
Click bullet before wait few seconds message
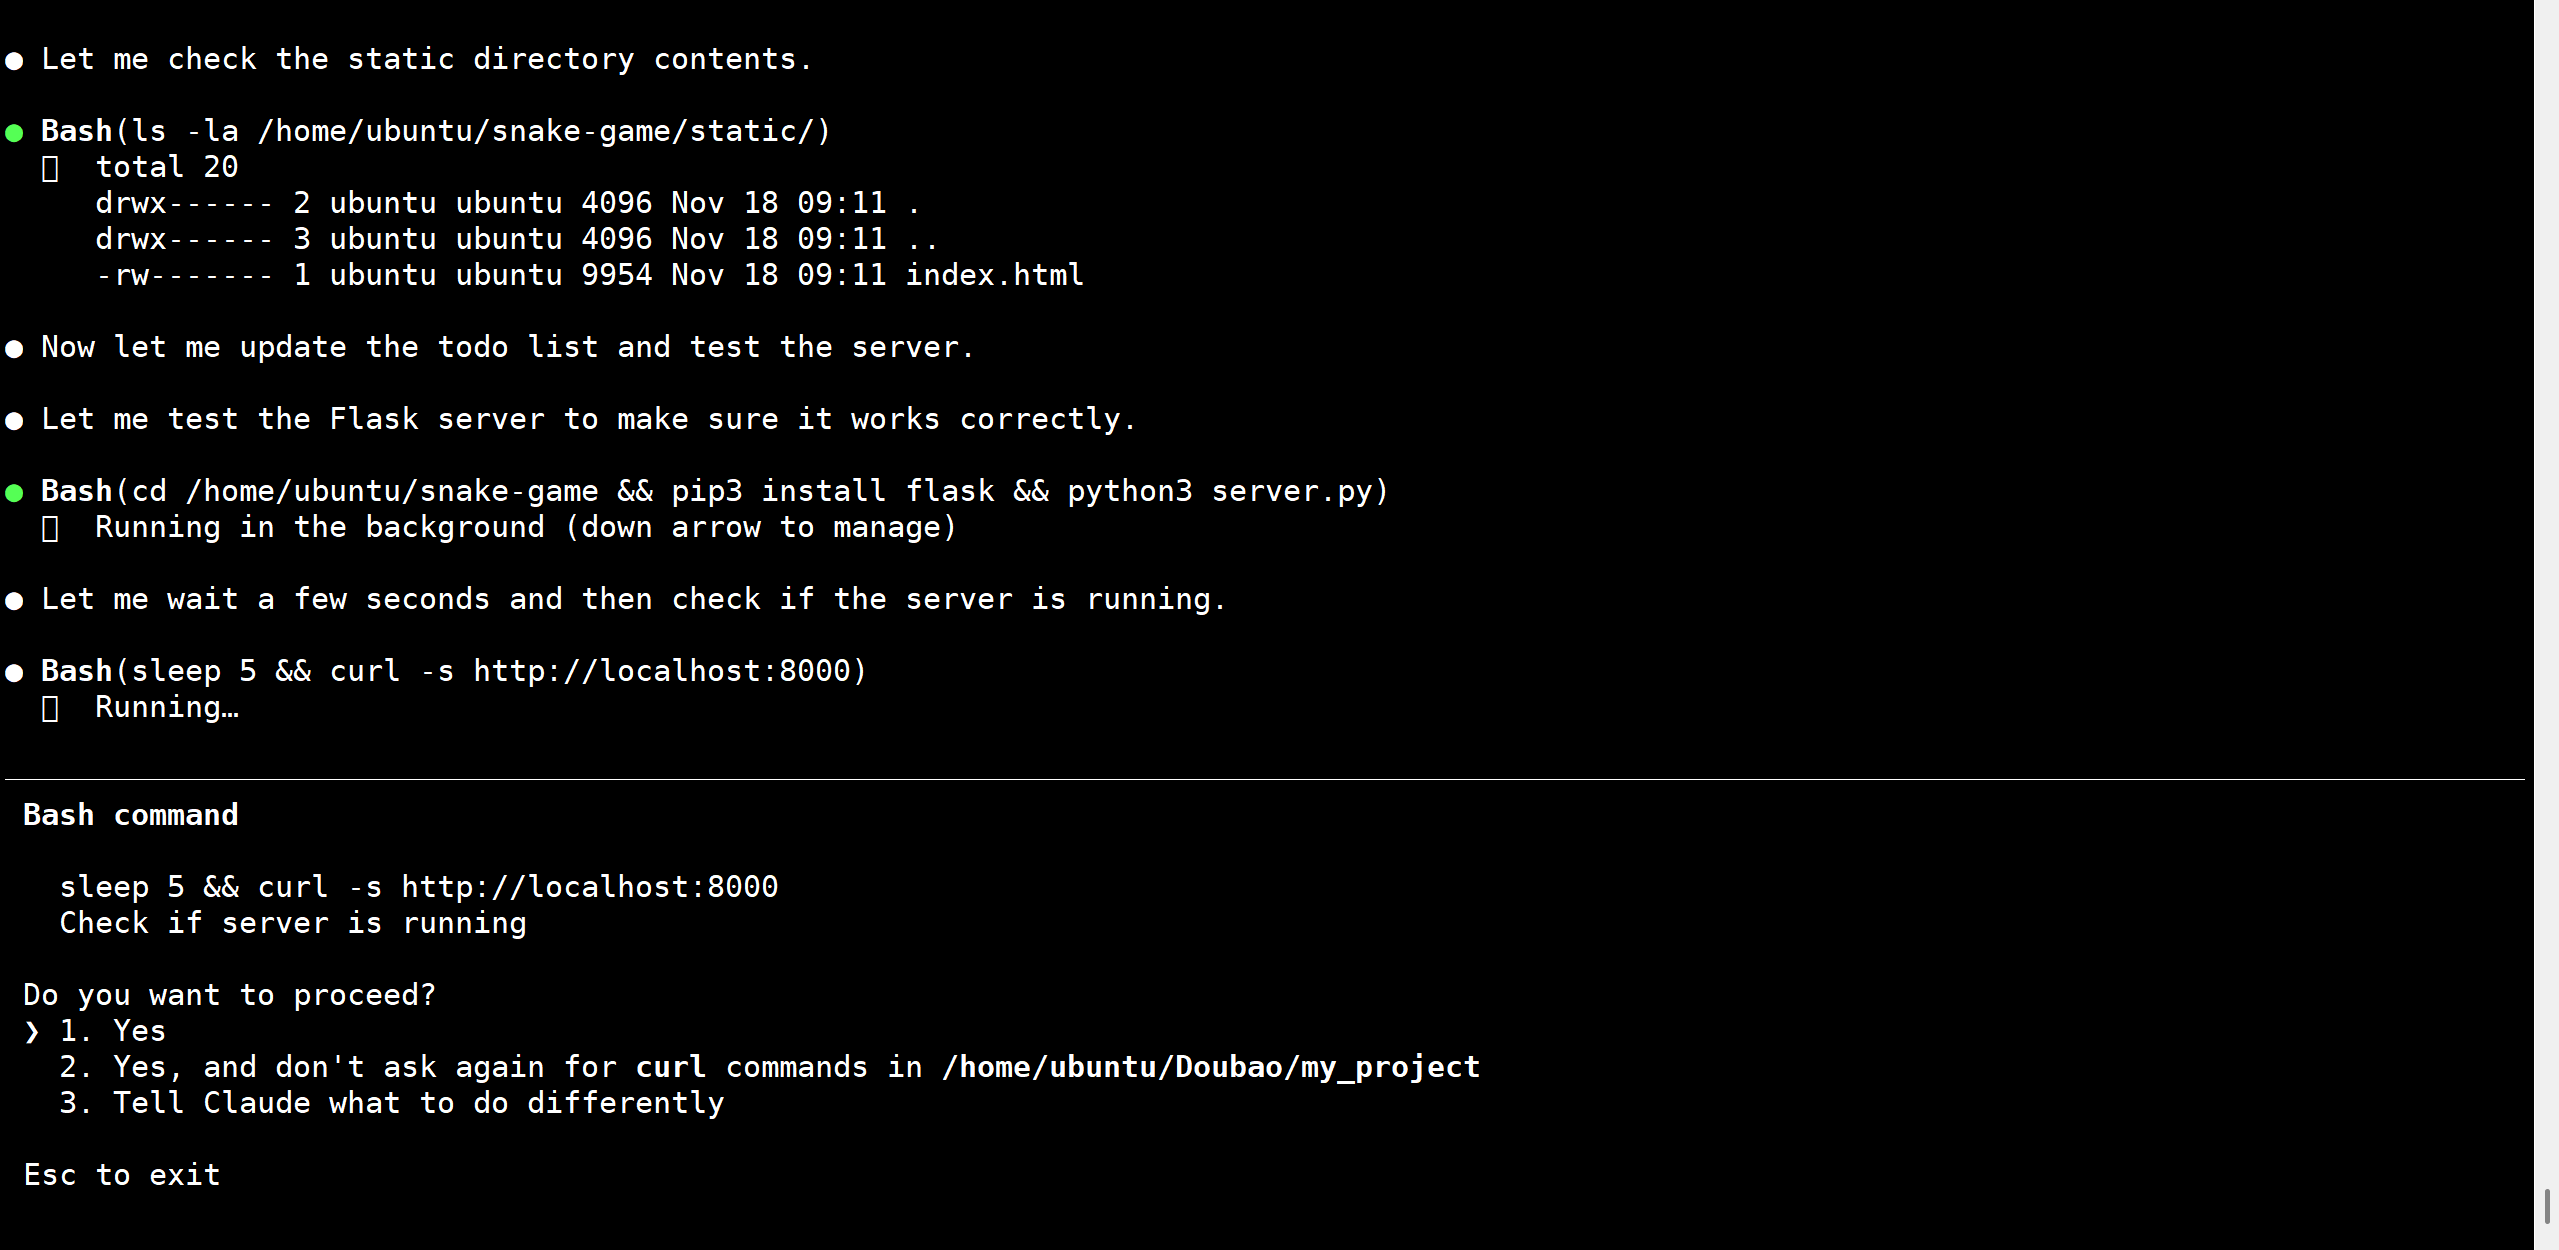(15, 600)
